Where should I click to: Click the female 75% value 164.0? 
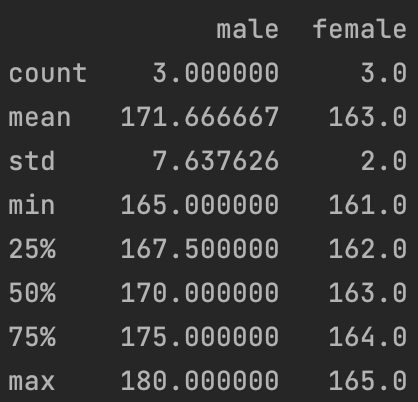pos(368,337)
